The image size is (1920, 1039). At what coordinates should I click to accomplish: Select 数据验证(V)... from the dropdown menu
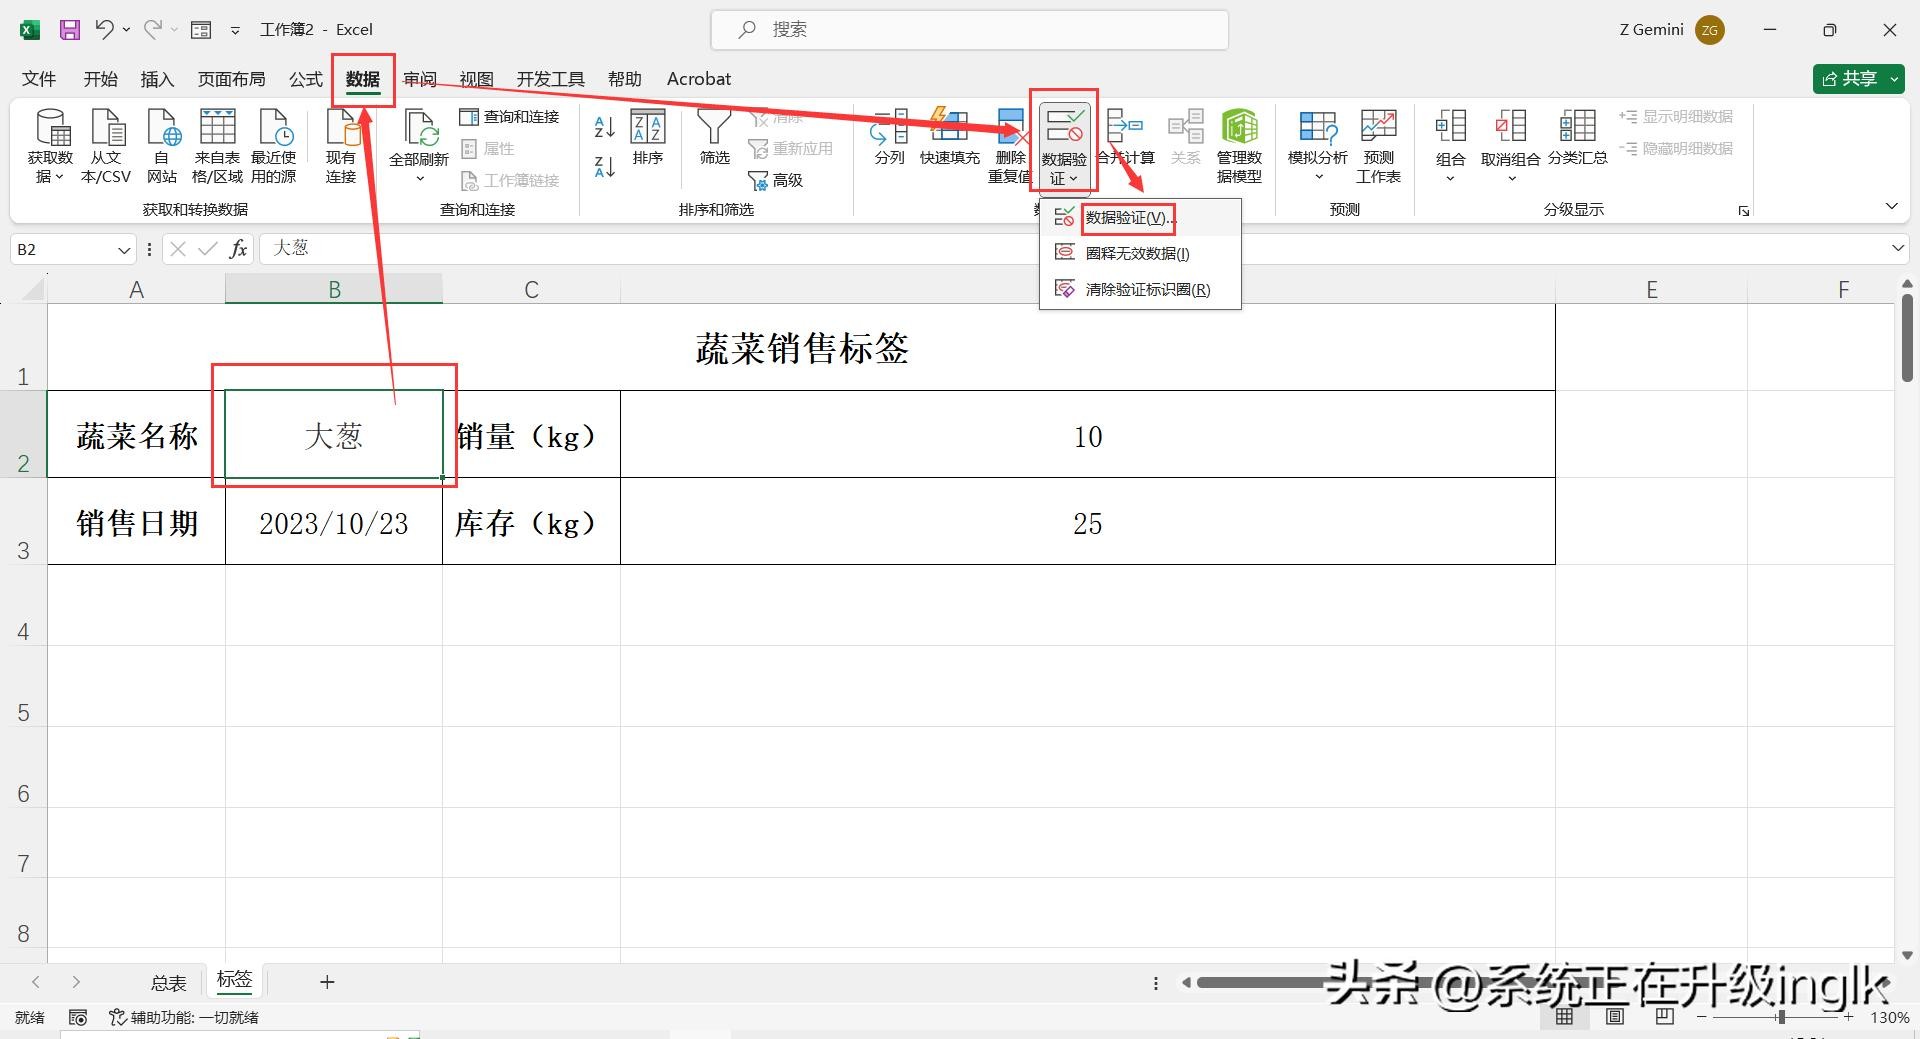pos(1129,217)
